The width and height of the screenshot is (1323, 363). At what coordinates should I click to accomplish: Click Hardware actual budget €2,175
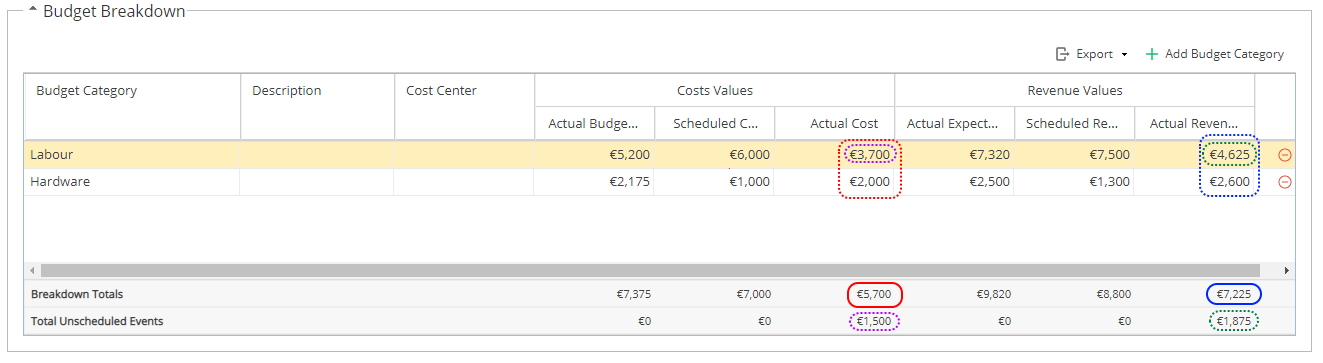pyautogui.click(x=629, y=182)
